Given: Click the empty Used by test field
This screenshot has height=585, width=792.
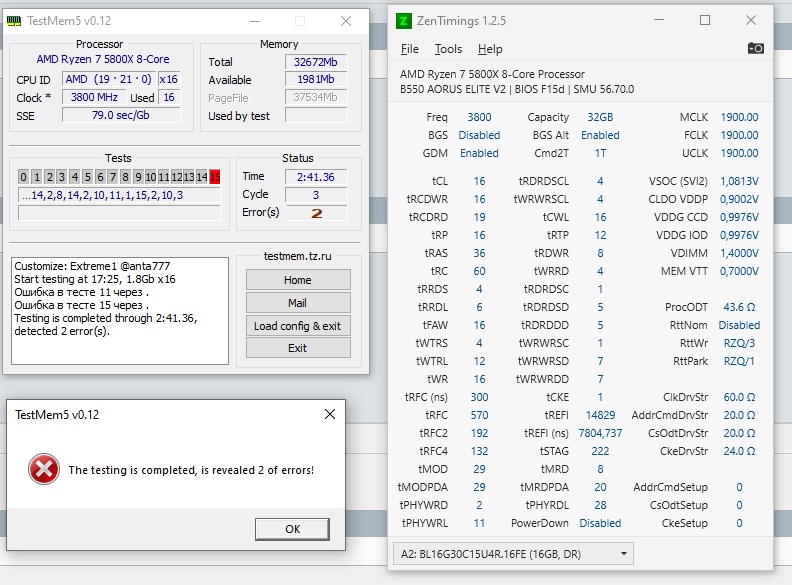Looking at the screenshot, I should click(x=316, y=116).
